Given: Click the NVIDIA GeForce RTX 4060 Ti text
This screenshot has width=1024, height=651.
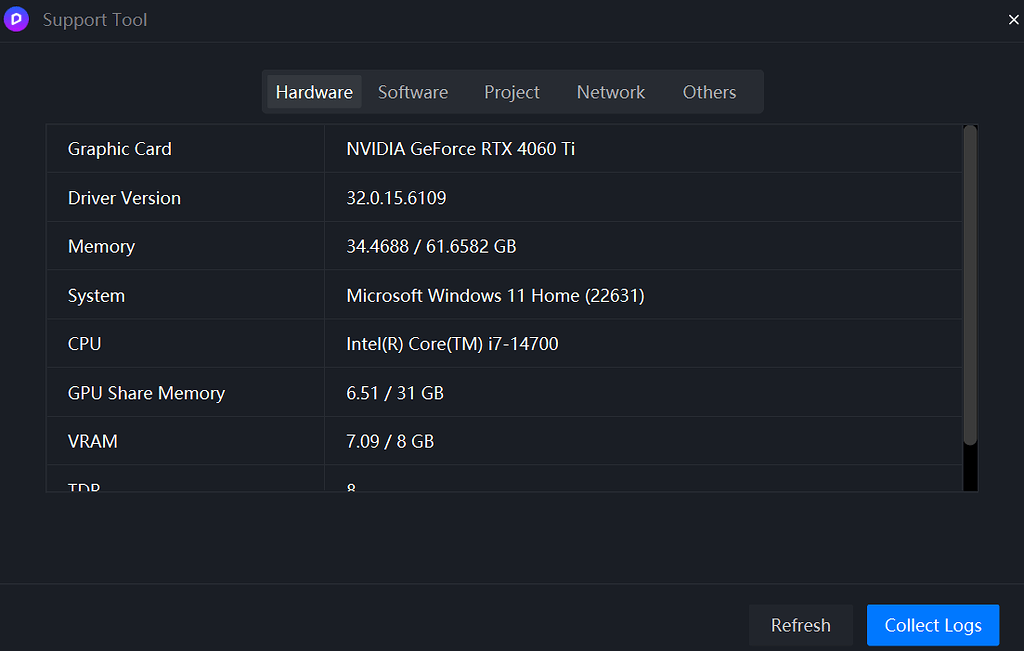Looking at the screenshot, I should pyautogui.click(x=460, y=148).
